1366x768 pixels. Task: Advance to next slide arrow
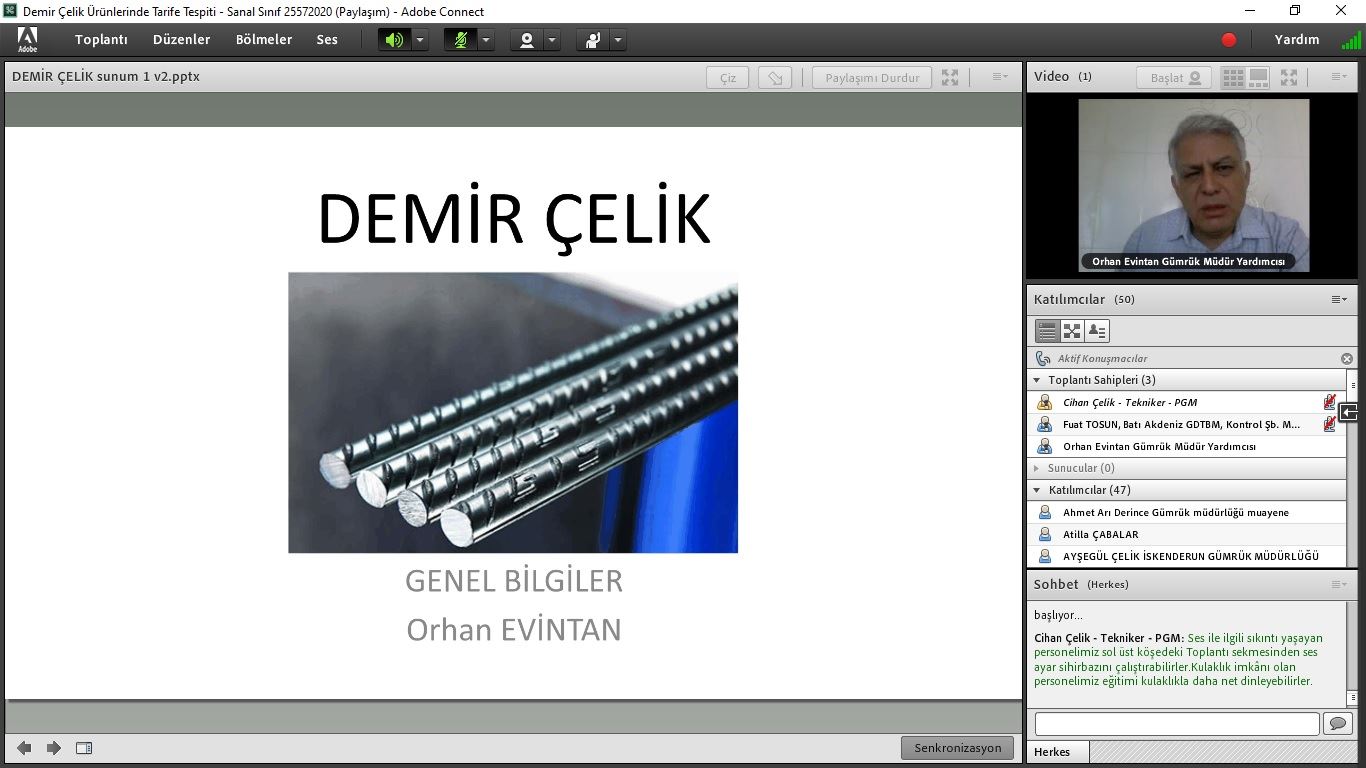[54, 748]
